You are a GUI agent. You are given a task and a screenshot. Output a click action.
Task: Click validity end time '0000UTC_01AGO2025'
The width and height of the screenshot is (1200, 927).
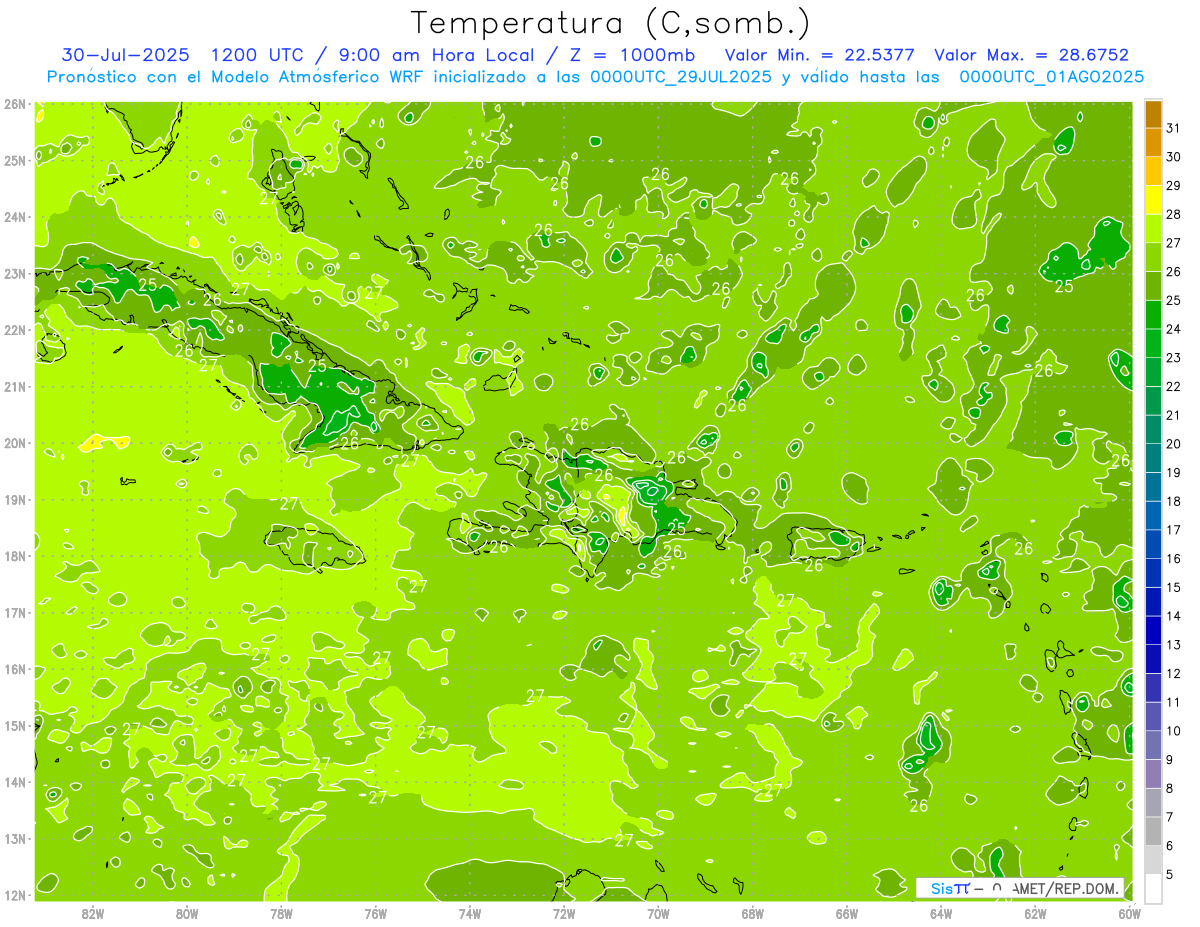(1051, 77)
